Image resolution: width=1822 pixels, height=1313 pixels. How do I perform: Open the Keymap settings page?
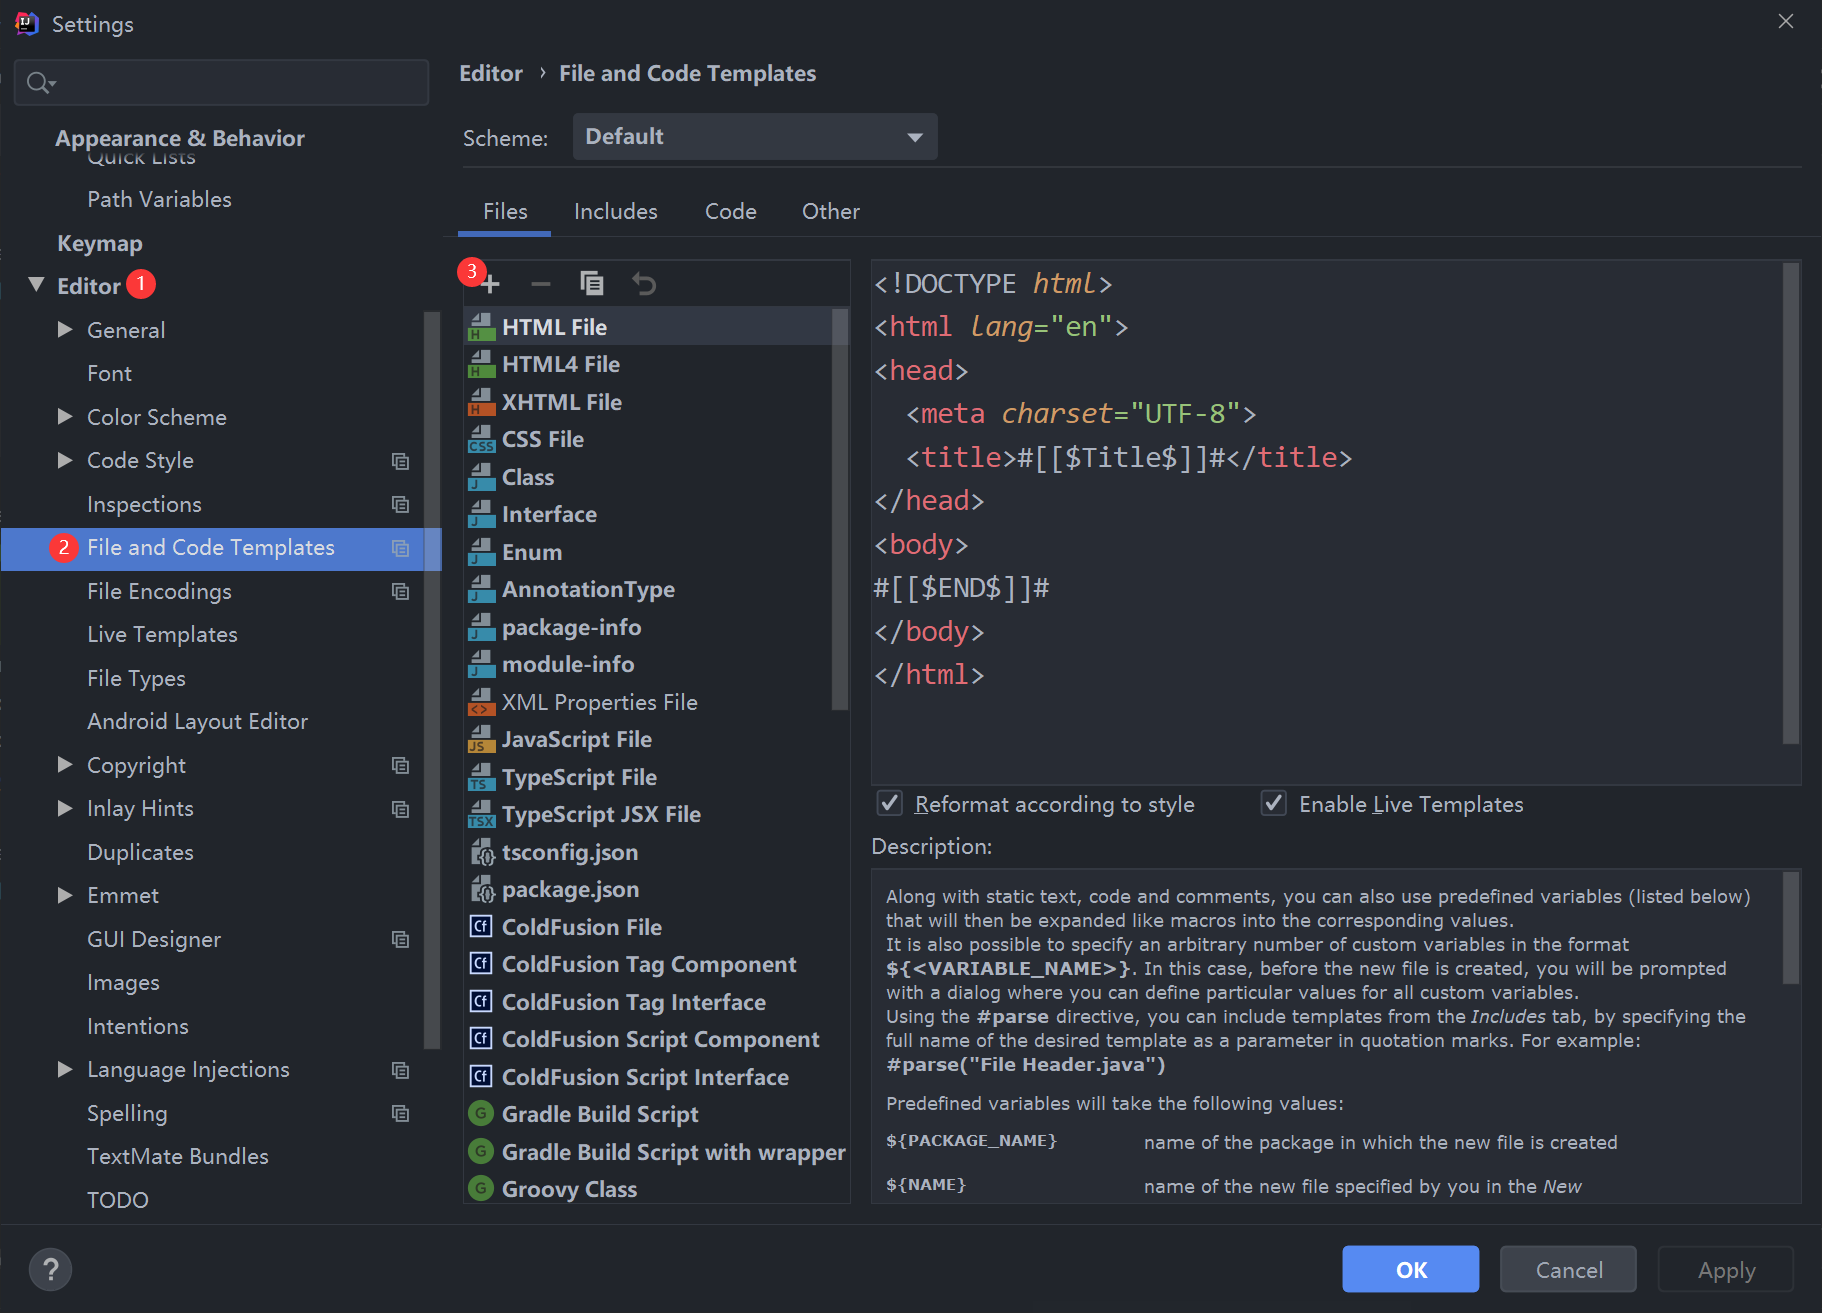(100, 244)
